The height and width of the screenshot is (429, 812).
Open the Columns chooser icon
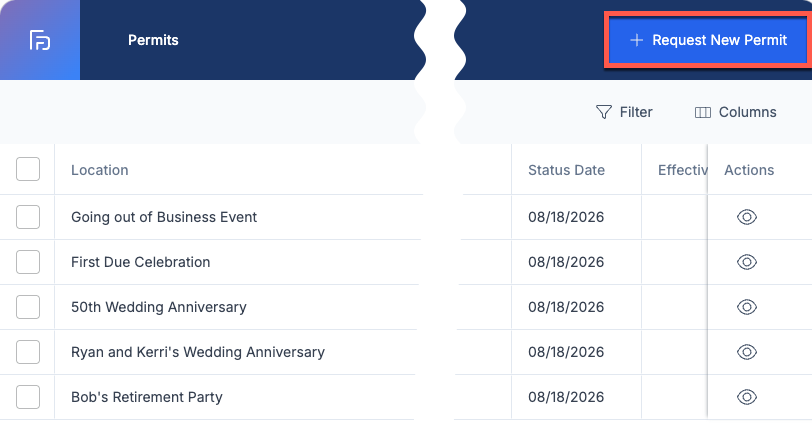[x=702, y=112]
